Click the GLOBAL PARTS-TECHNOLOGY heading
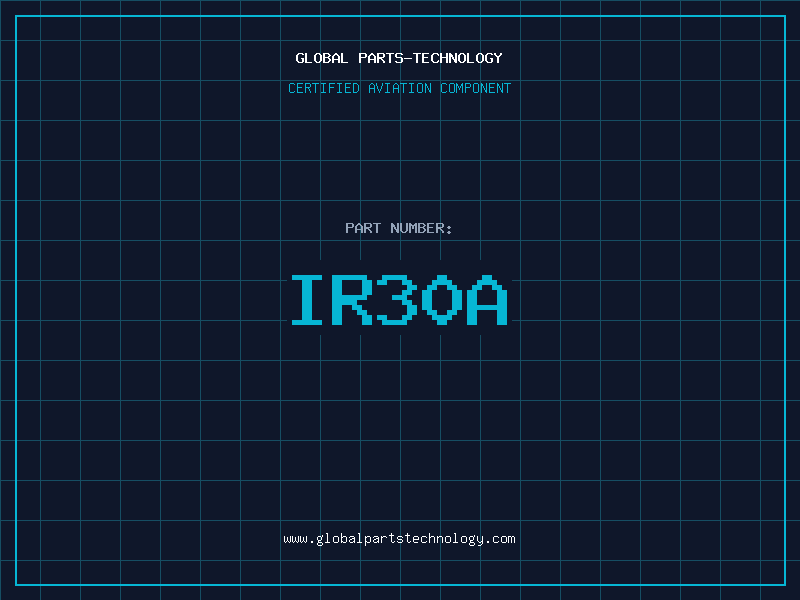Viewport: 800px width, 600px height. click(399, 58)
